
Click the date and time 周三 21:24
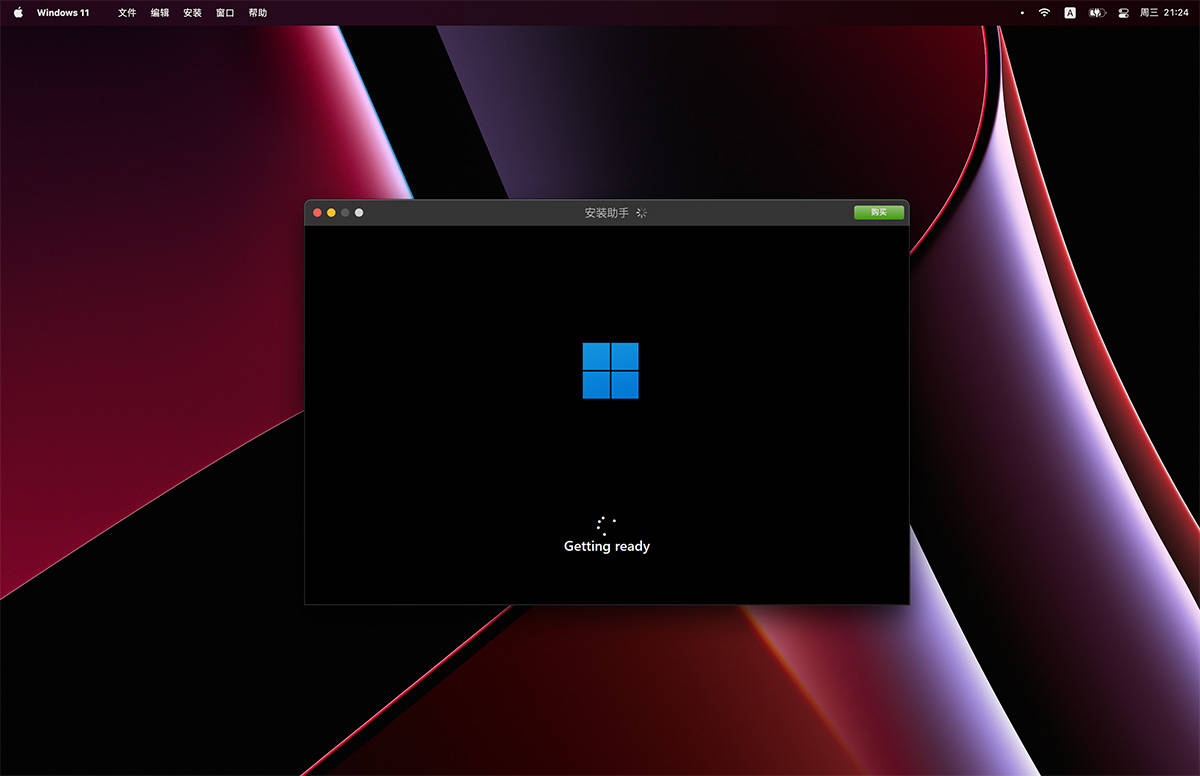coord(1164,13)
